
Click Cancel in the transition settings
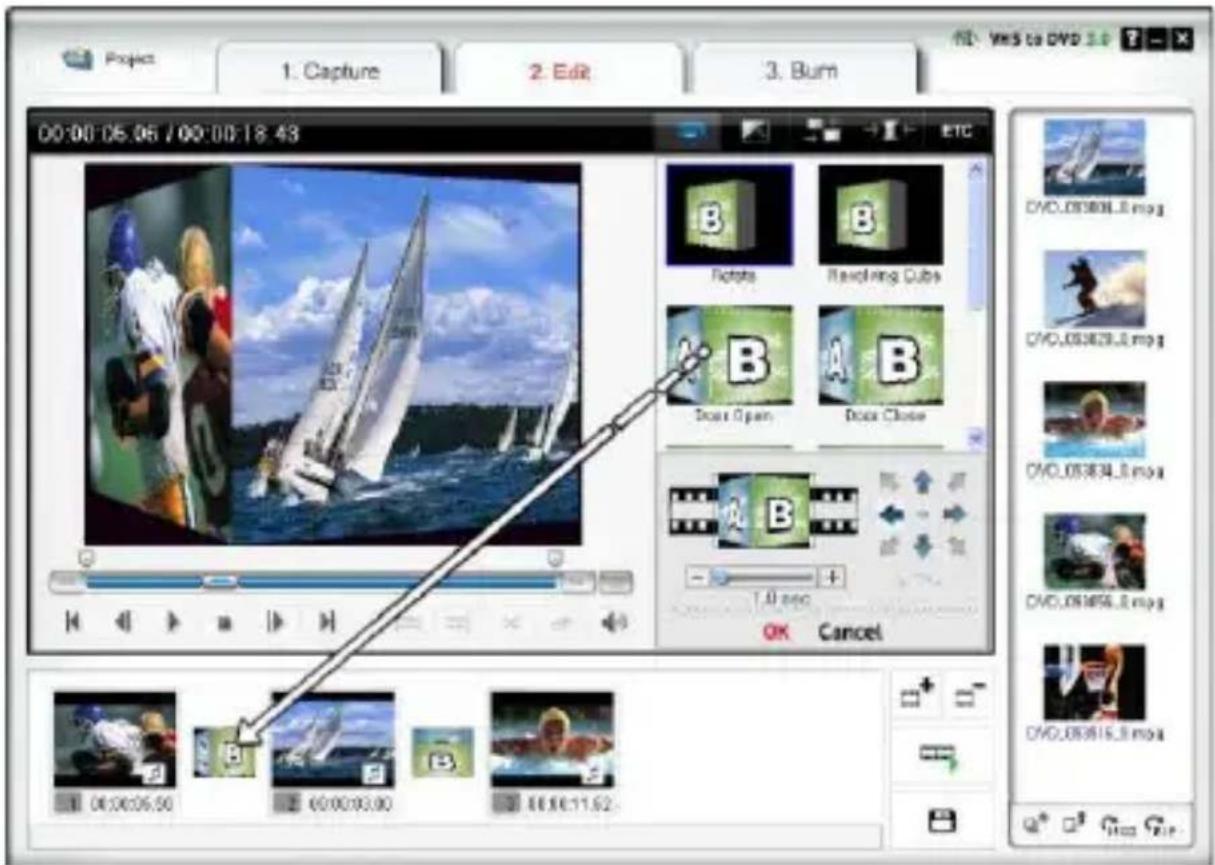tap(849, 632)
